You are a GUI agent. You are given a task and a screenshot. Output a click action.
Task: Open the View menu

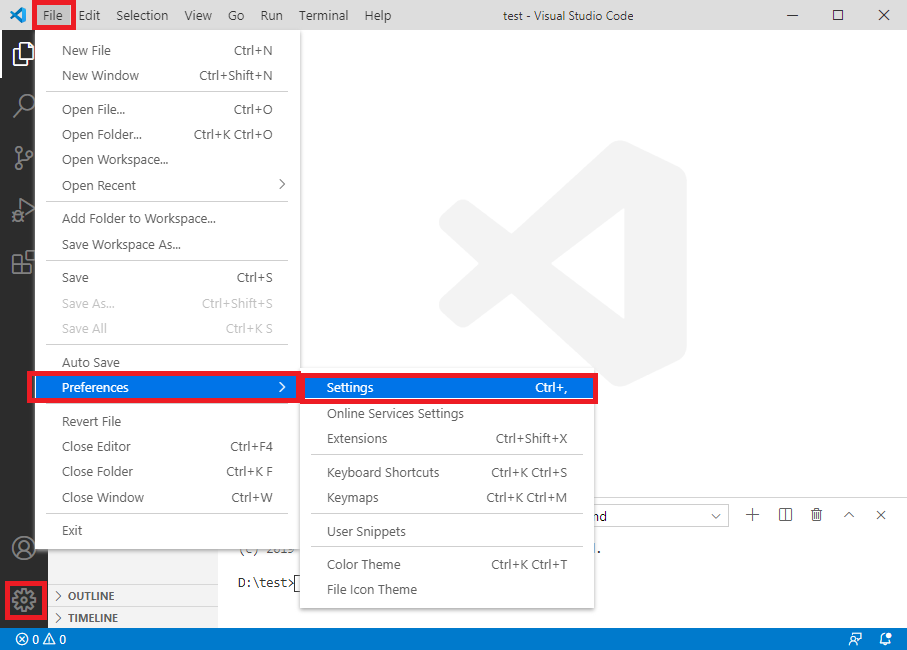click(198, 15)
